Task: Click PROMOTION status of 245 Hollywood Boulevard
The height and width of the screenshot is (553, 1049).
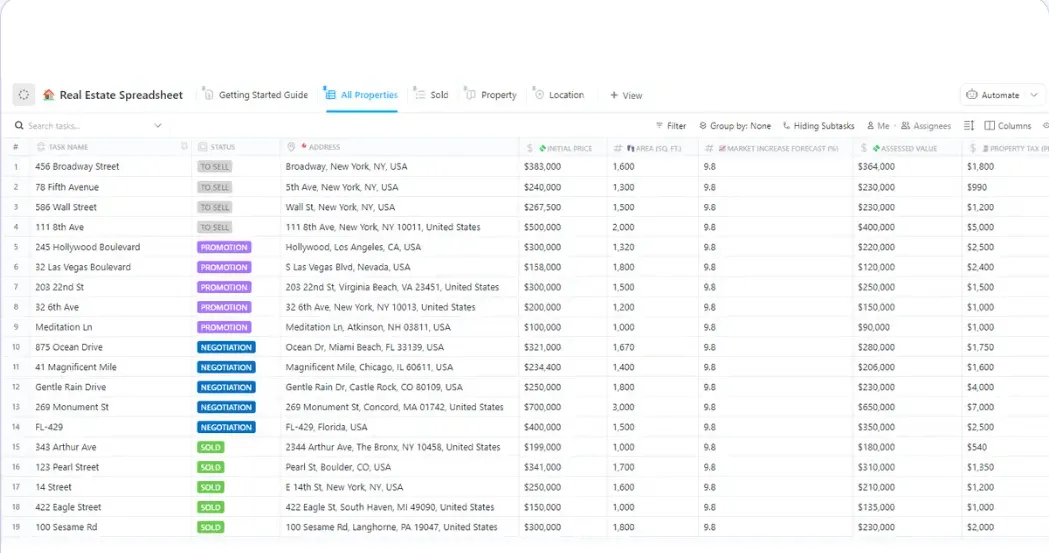Action: click(x=224, y=247)
